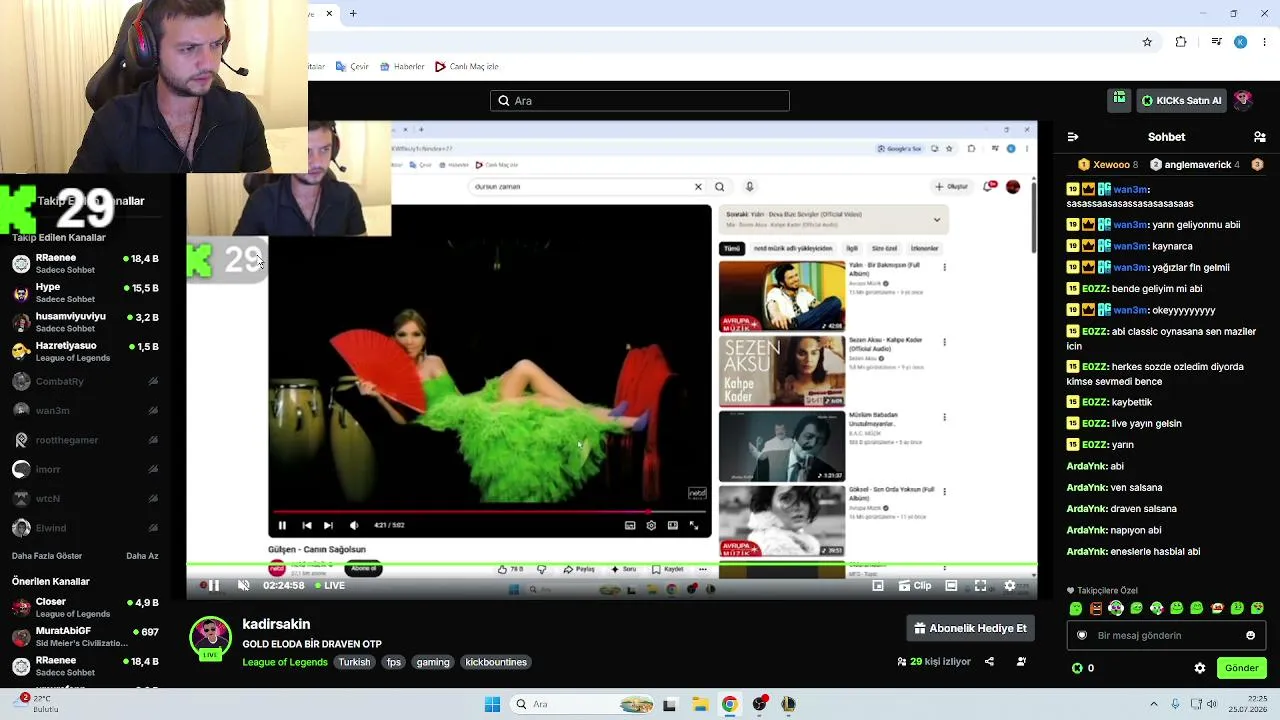The width and height of the screenshot is (1280, 720).
Task: Click the KICKs Satın Al button
Action: pyautogui.click(x=1181, y=100)
